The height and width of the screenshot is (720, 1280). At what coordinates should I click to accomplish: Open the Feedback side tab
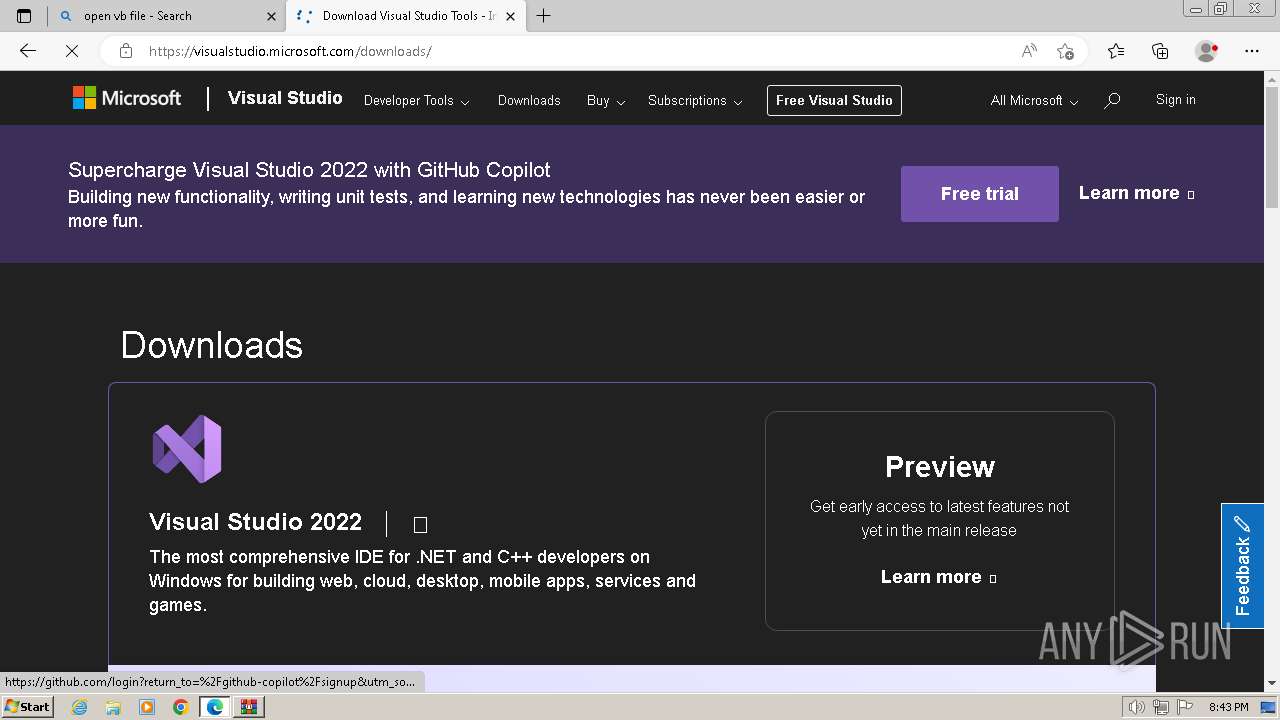[1242, 566]
